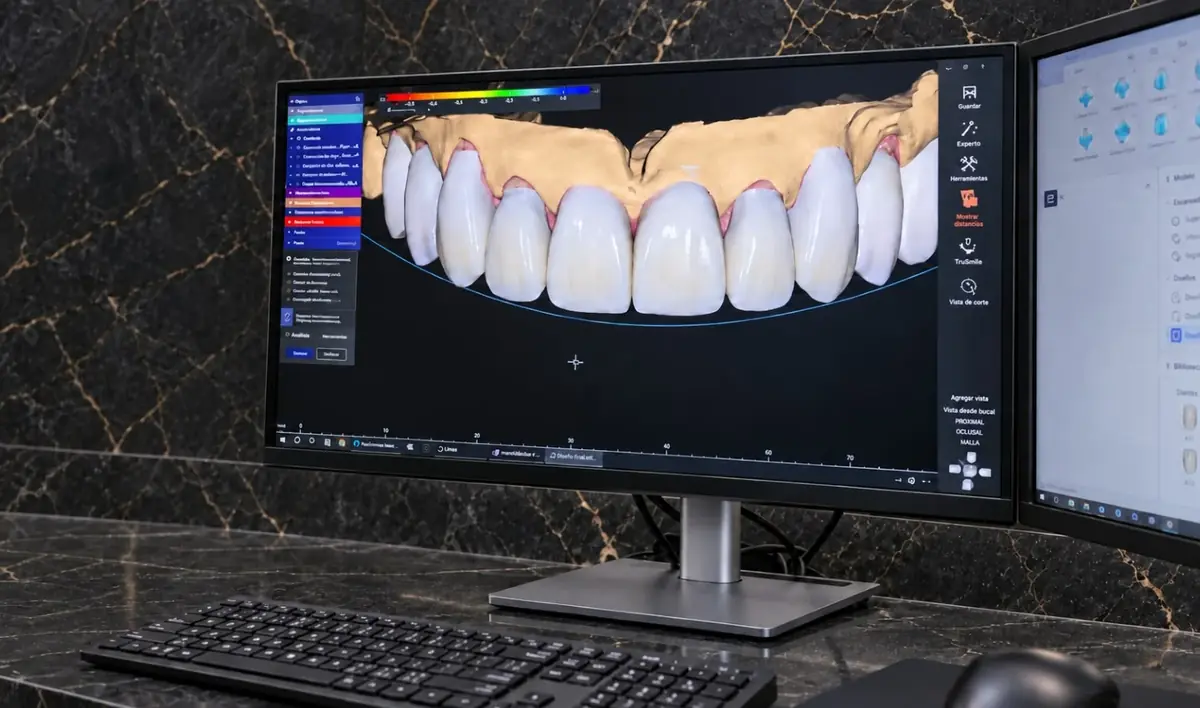Select the Diseño final taskbar window
This screenshot has height=708, width=1200.
click(573, 456)
